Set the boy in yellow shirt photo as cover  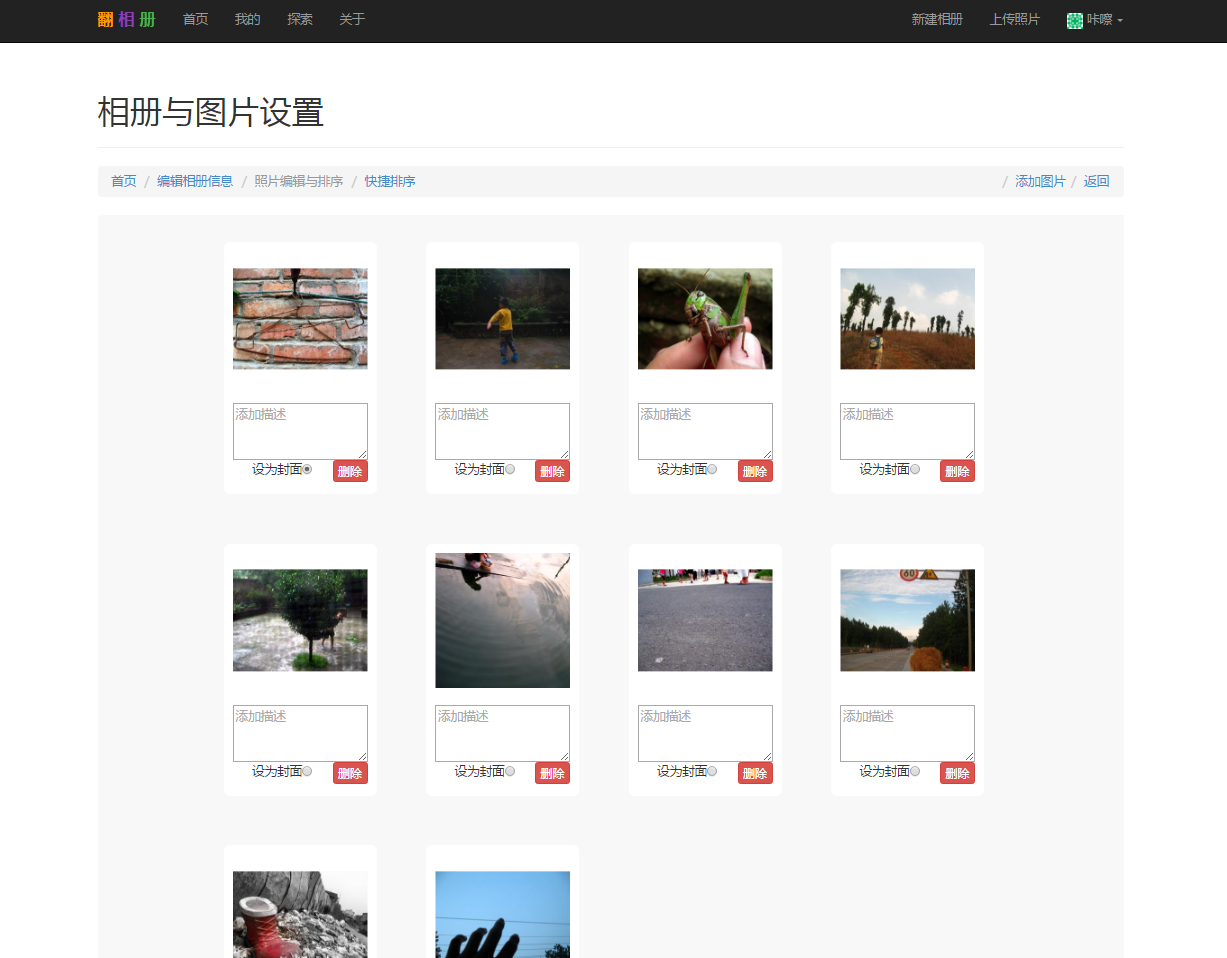[510, 469]
